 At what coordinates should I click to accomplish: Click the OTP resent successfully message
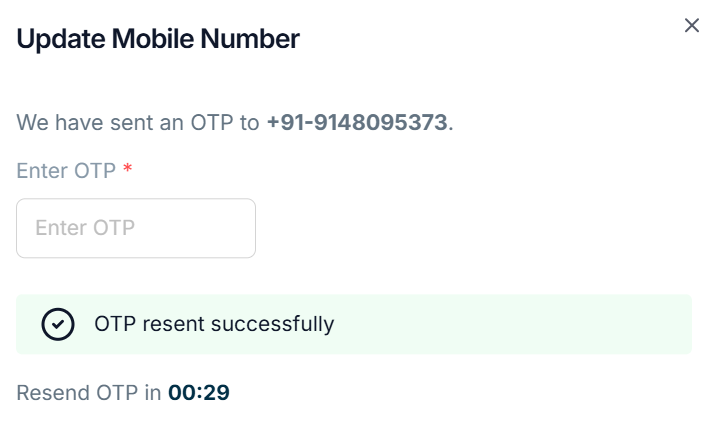click(x=214, y=324)
